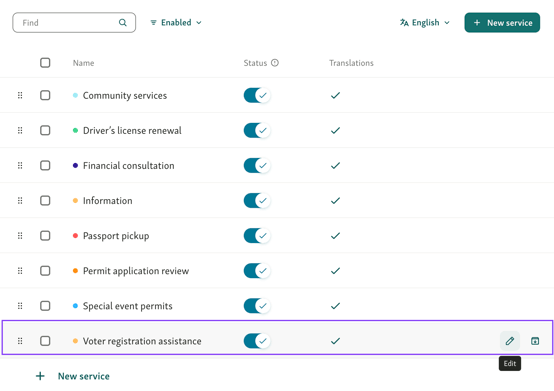
Task: Click drag handle icon for Community services
Action: (x=20, y=95)
